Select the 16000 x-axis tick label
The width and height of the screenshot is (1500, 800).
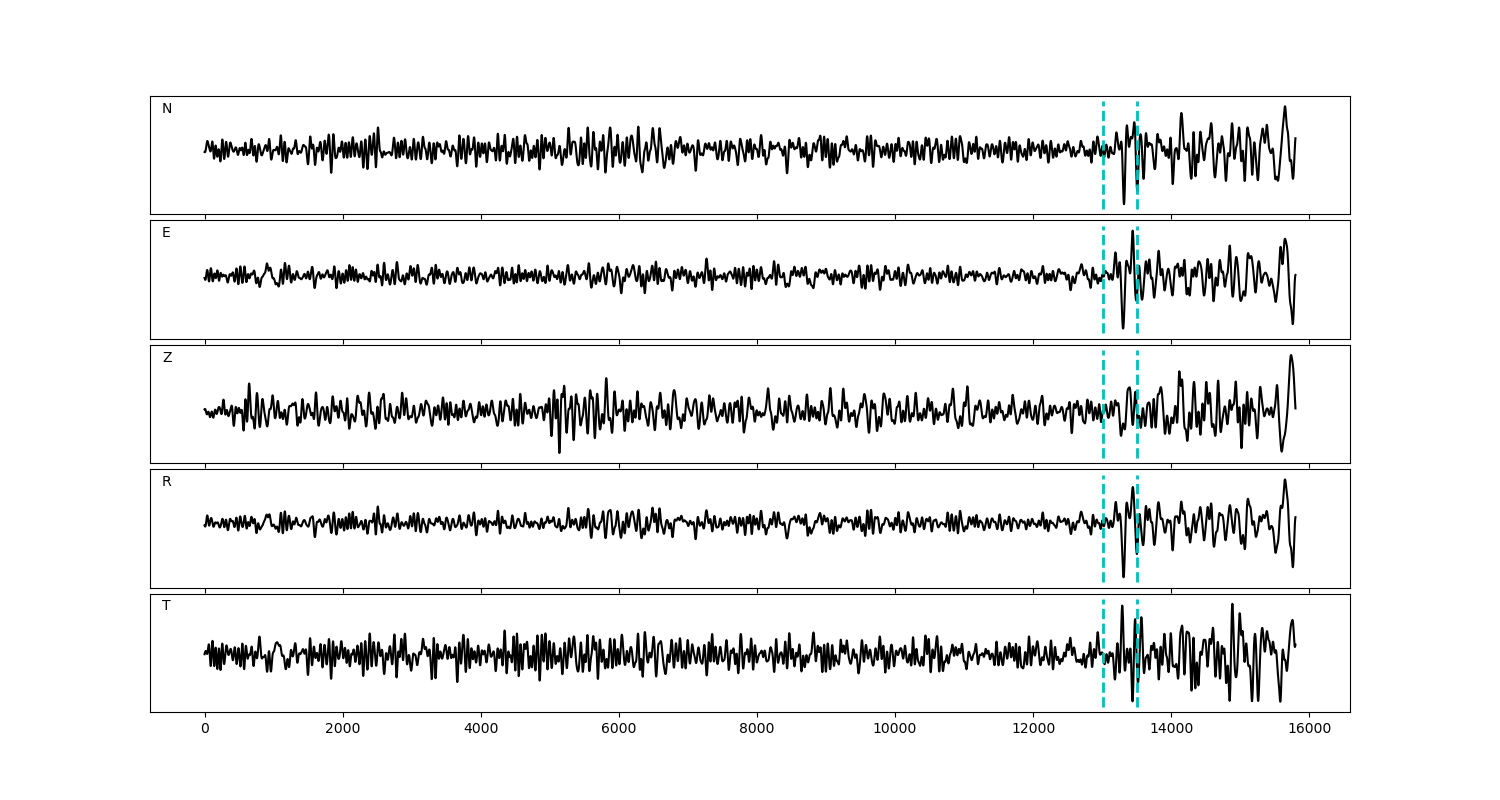pos(1309,730)
